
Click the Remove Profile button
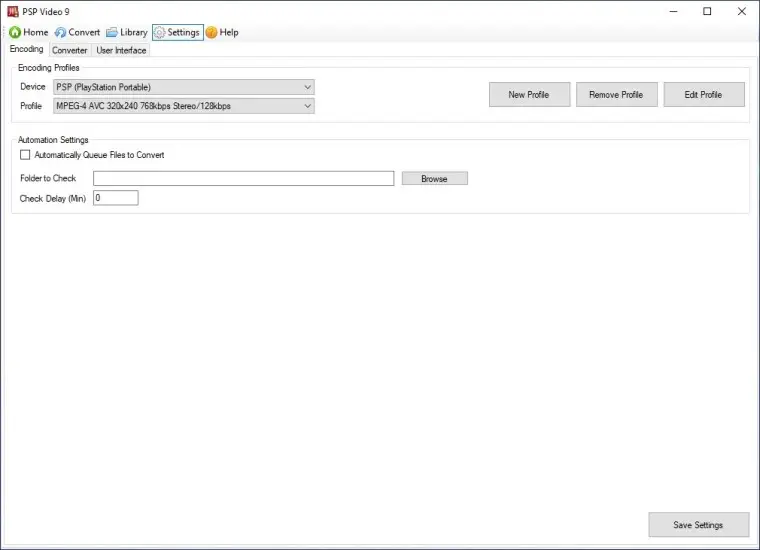616,95
